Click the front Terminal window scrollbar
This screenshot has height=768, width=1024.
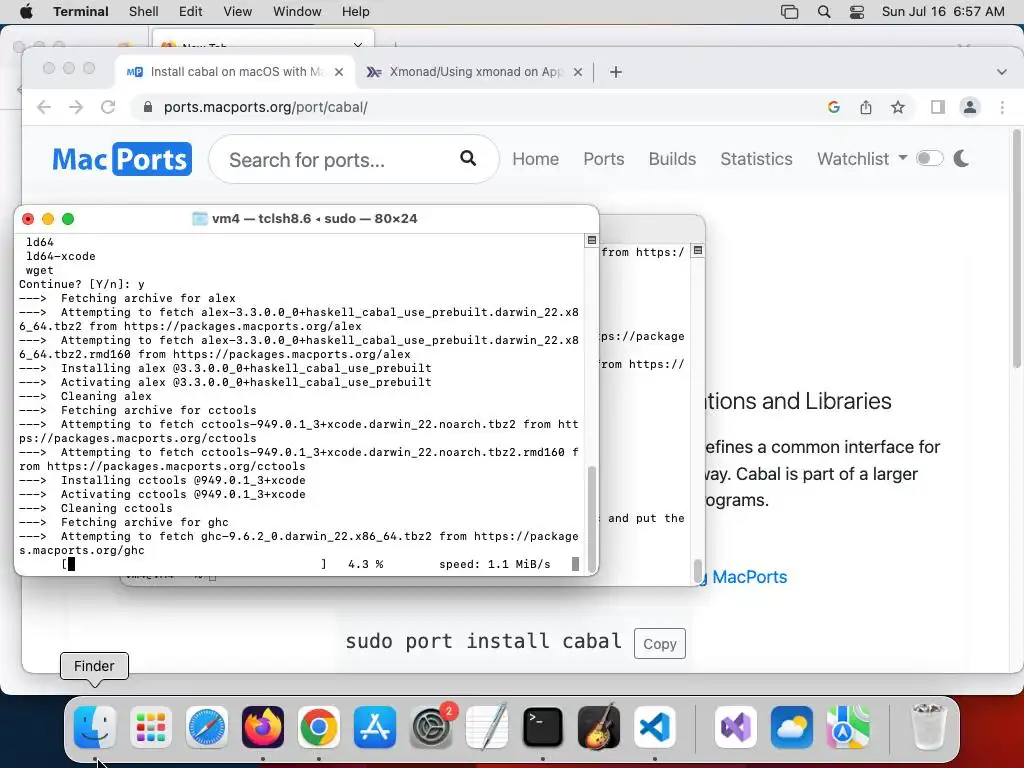point(592,519)
